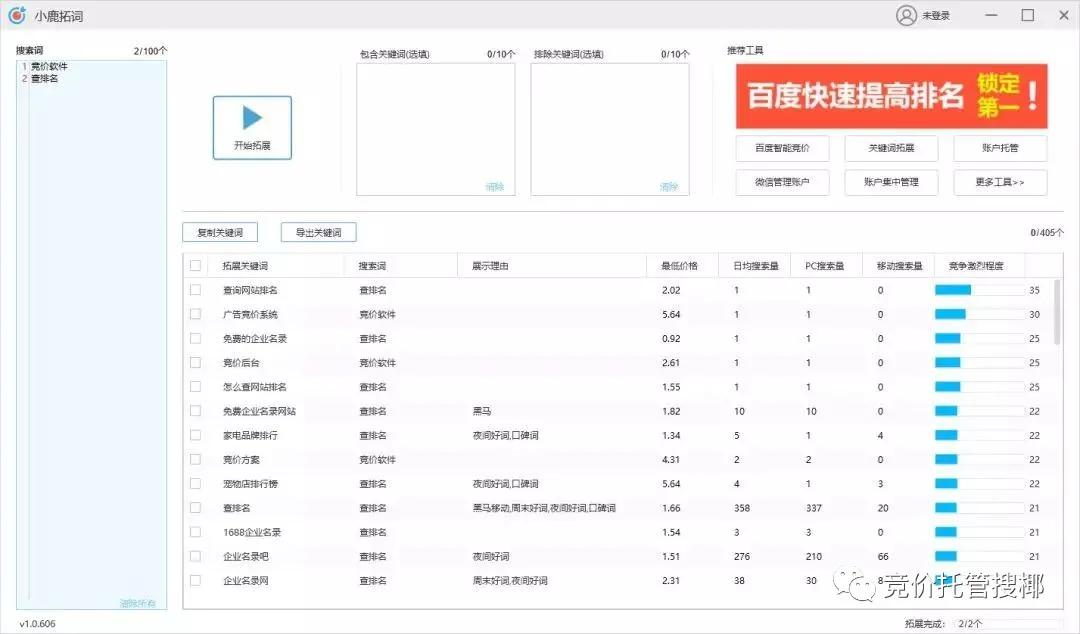Open the 微信管理账户 tool

782,183
